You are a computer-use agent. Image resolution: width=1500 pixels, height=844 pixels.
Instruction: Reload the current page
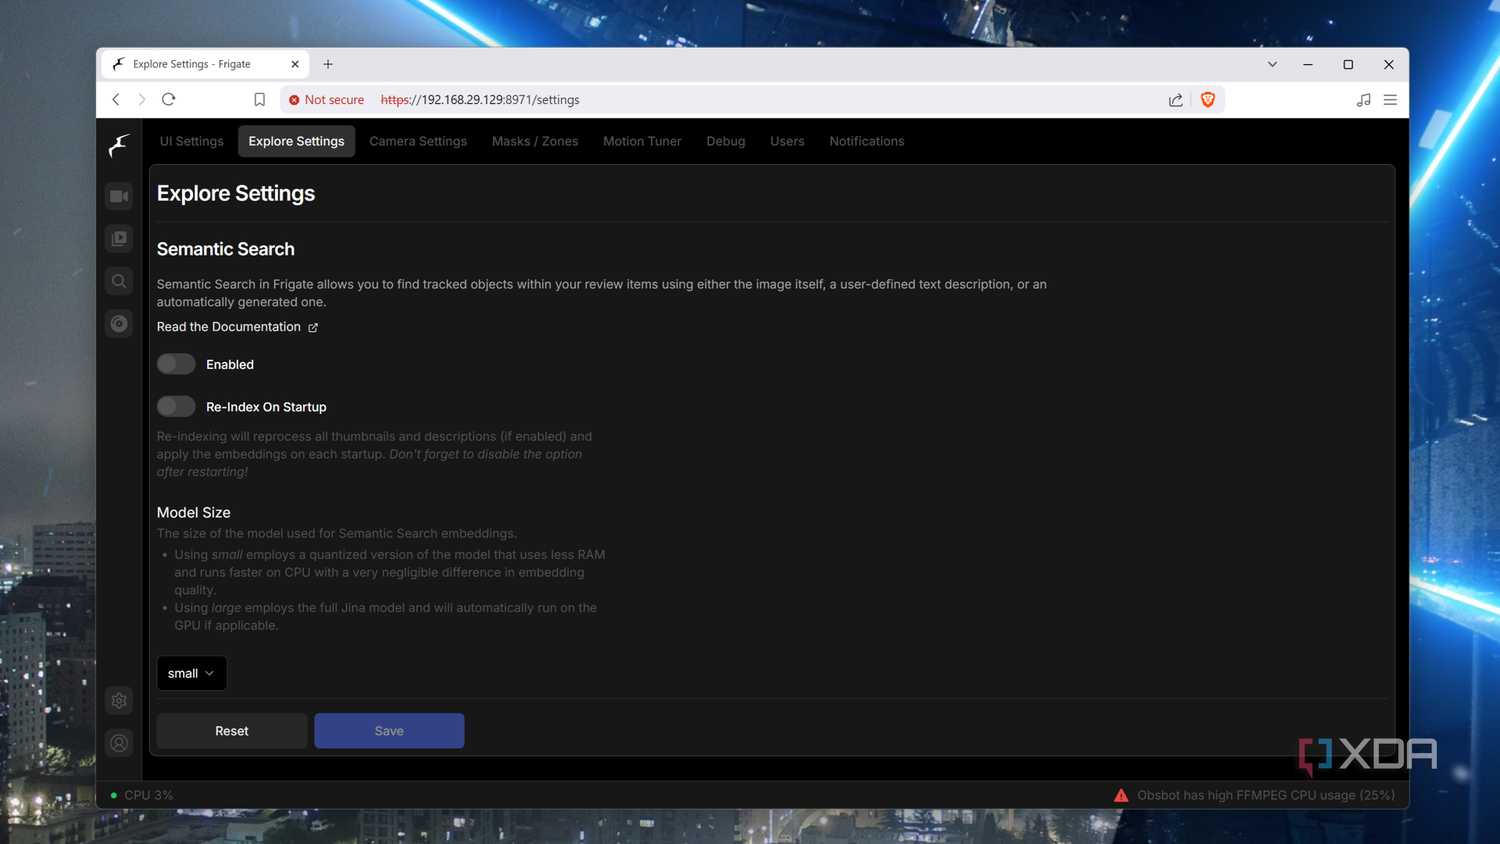pos(169,99)
